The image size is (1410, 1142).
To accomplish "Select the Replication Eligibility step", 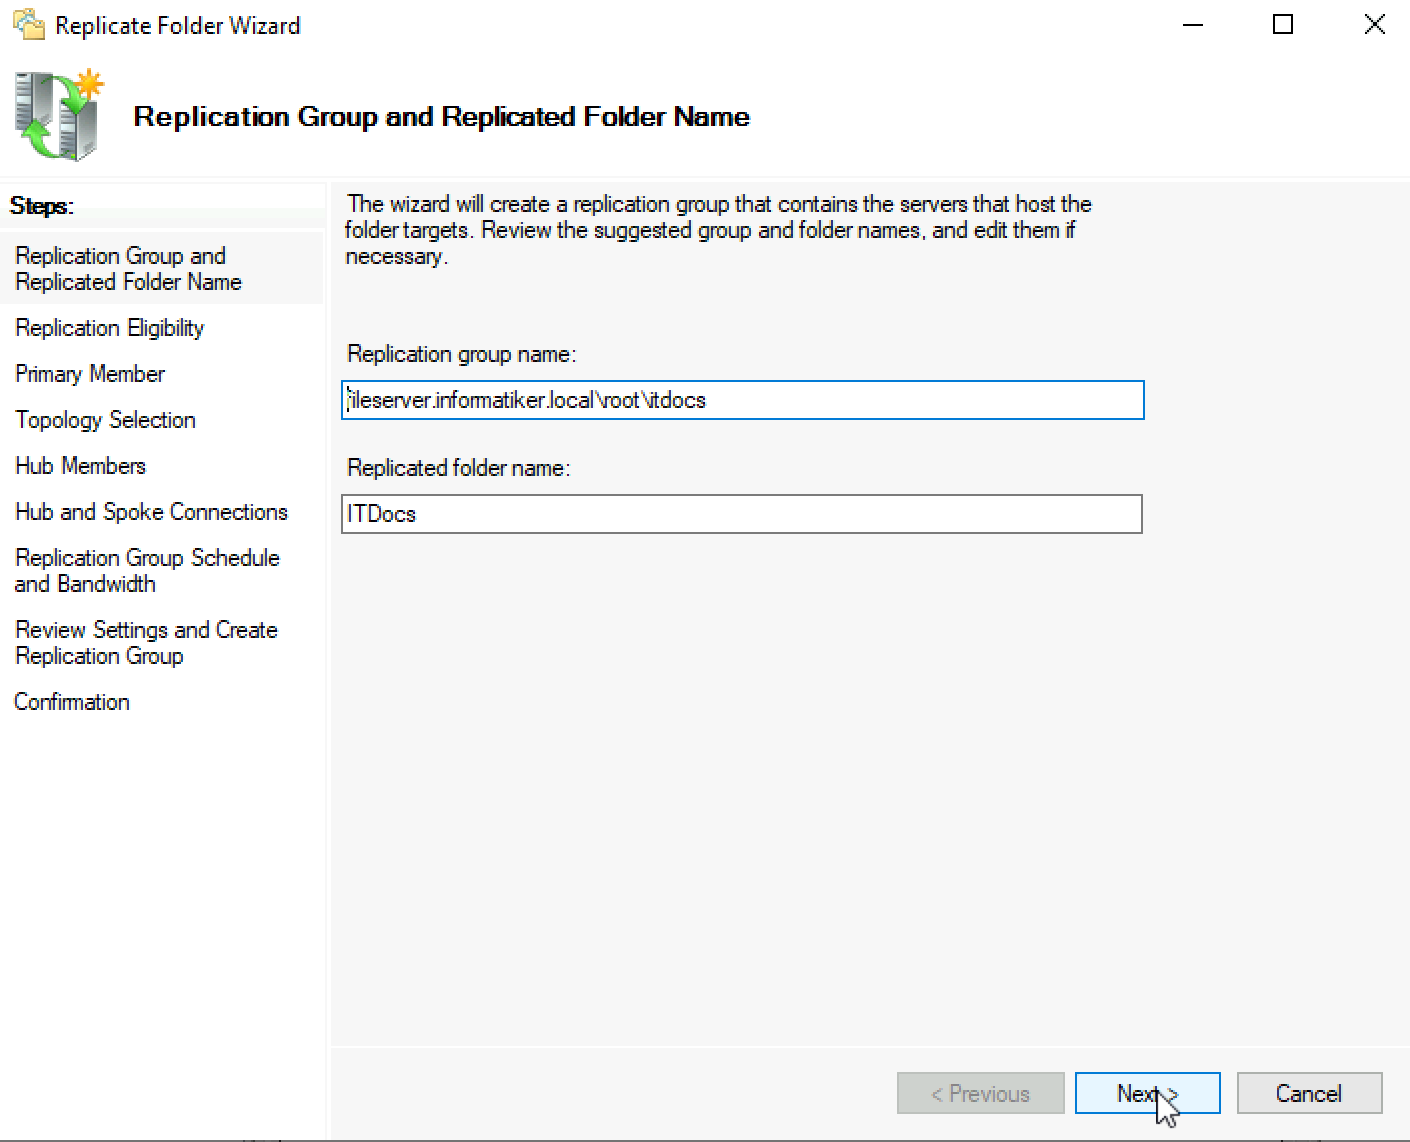I will [110, 328].
